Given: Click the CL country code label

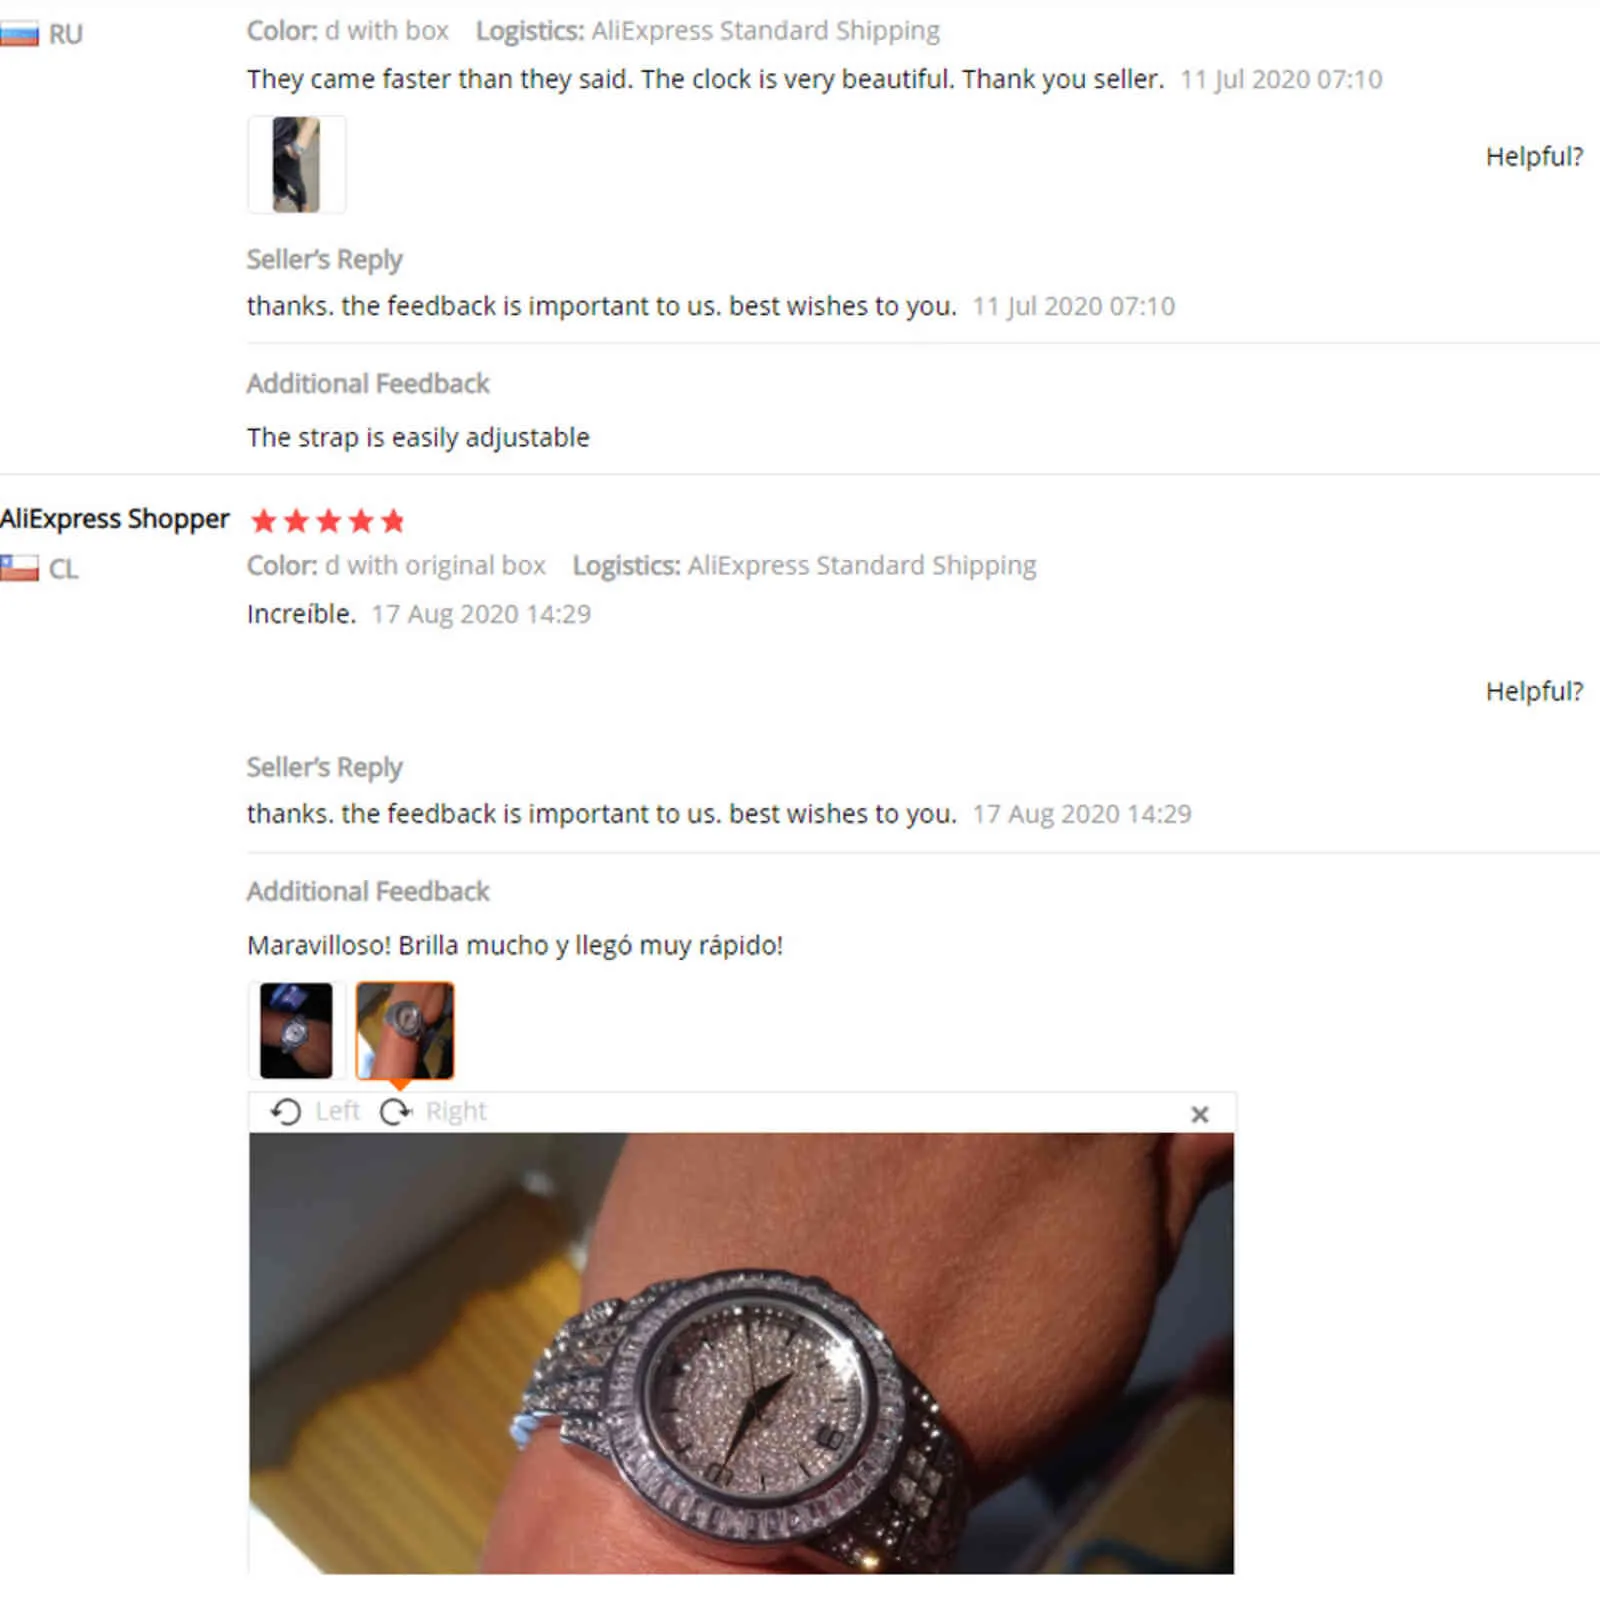Looking at the screenshot, I should [x=63, y=569].
